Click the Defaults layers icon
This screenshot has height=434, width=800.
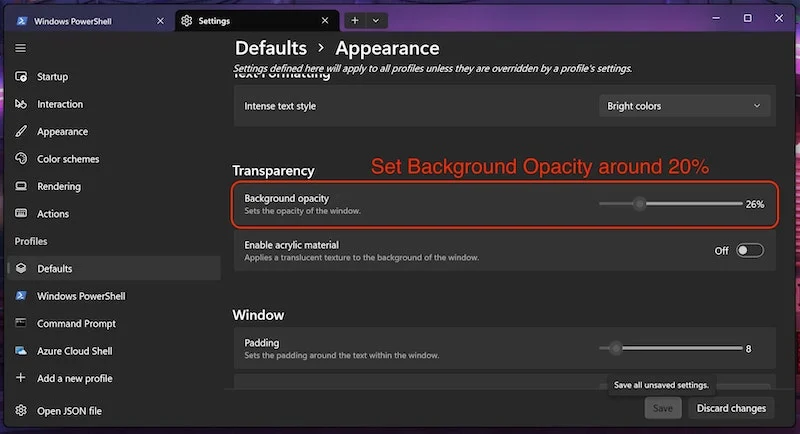click(21, 268)
